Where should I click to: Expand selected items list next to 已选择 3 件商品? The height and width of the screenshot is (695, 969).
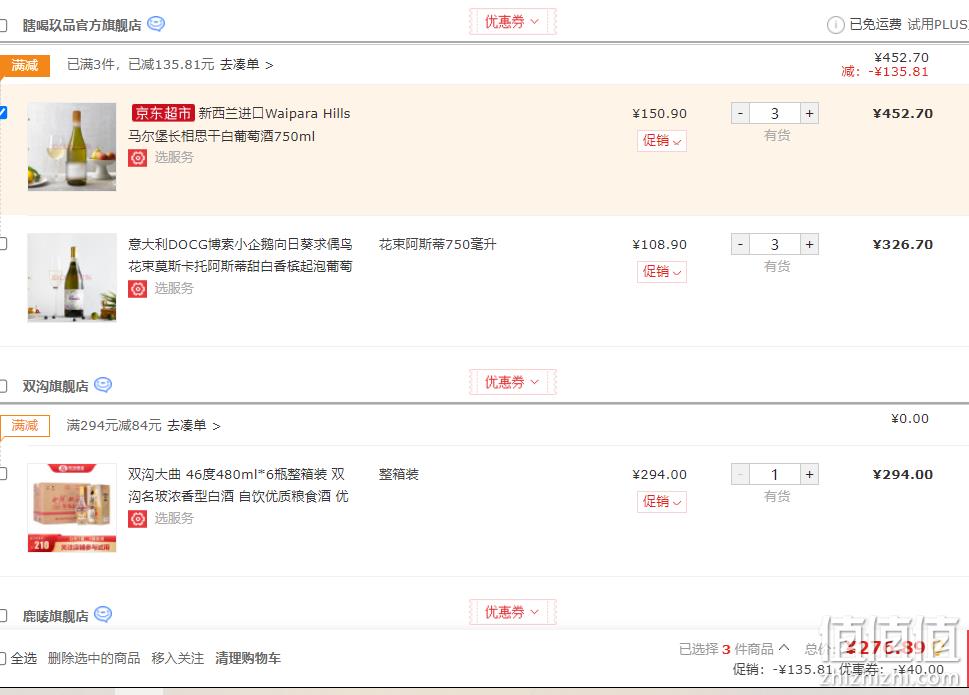coord(784,648)
